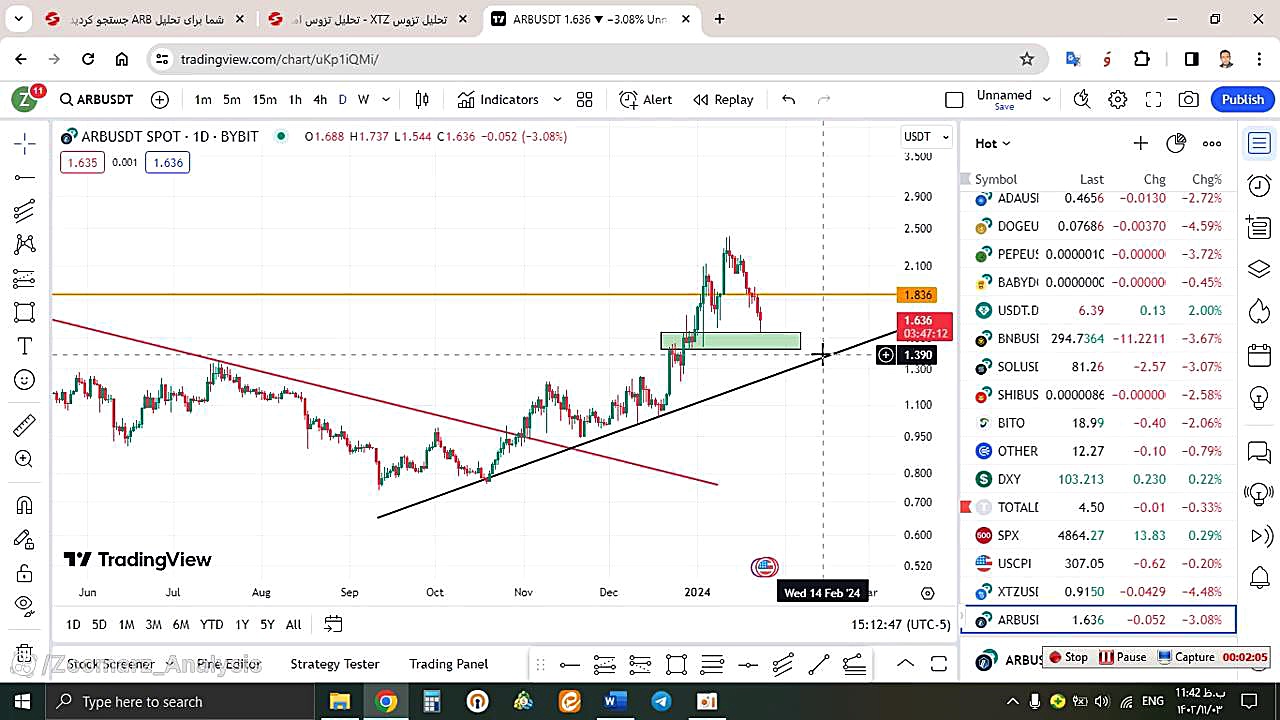Click the orange 1.836 price label
Viewport: 1280px width, 720px height.
tap(918, 295)
